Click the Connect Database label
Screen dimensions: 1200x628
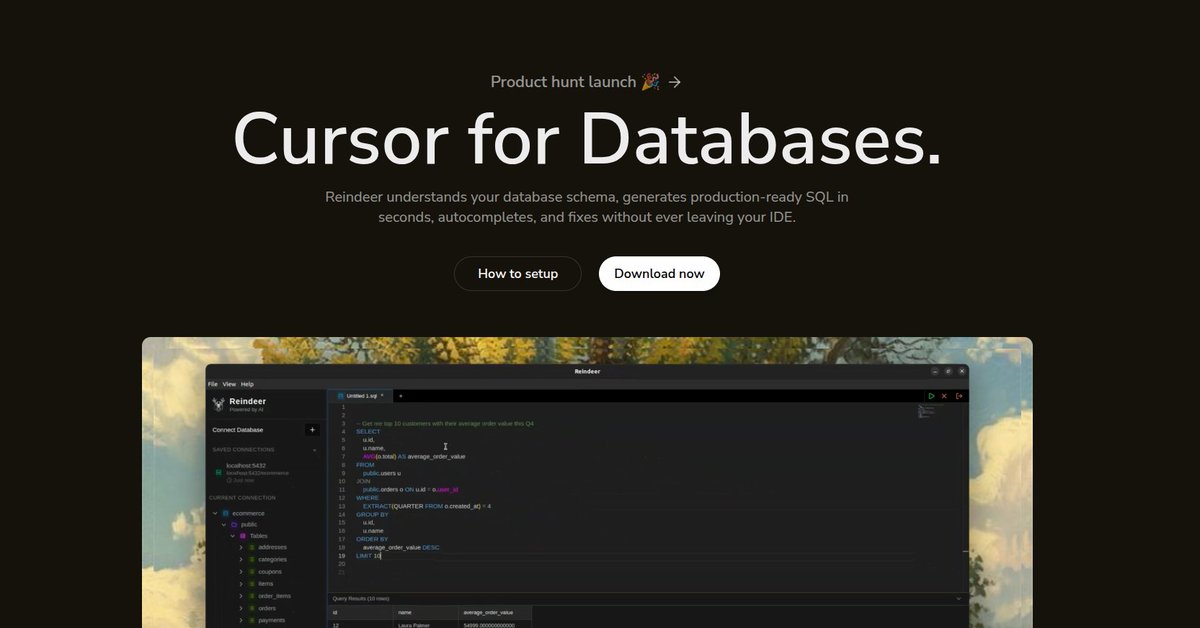[x=238, y=430]
